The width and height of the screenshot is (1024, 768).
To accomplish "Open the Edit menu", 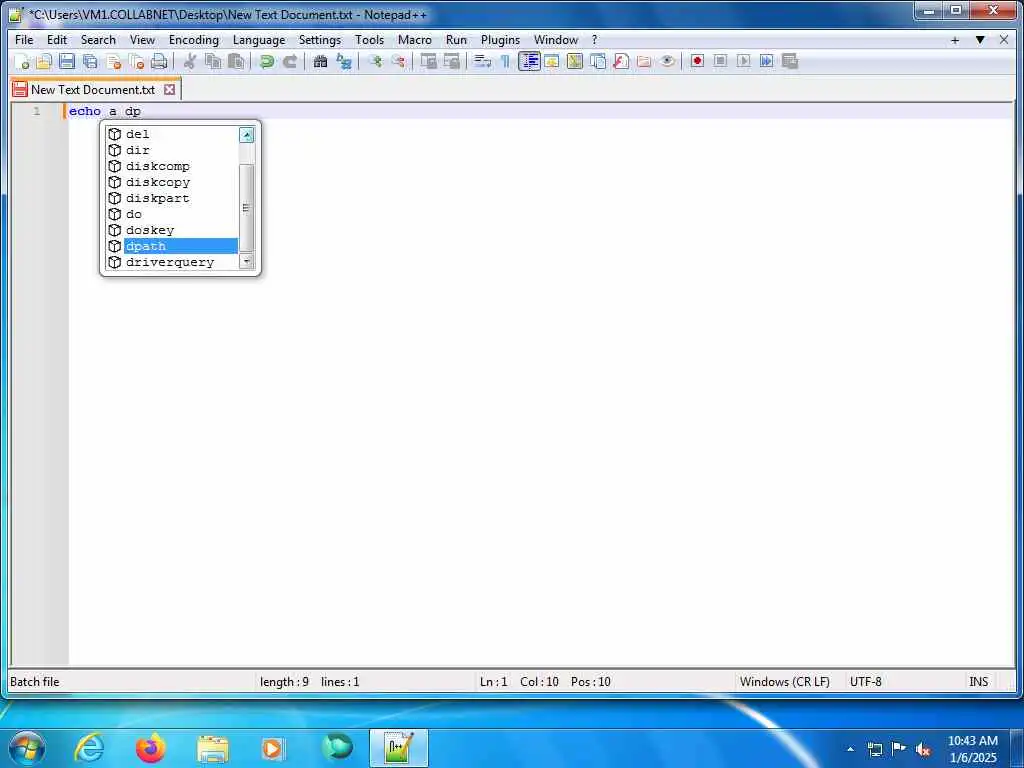I will click(x=57, y=40).
